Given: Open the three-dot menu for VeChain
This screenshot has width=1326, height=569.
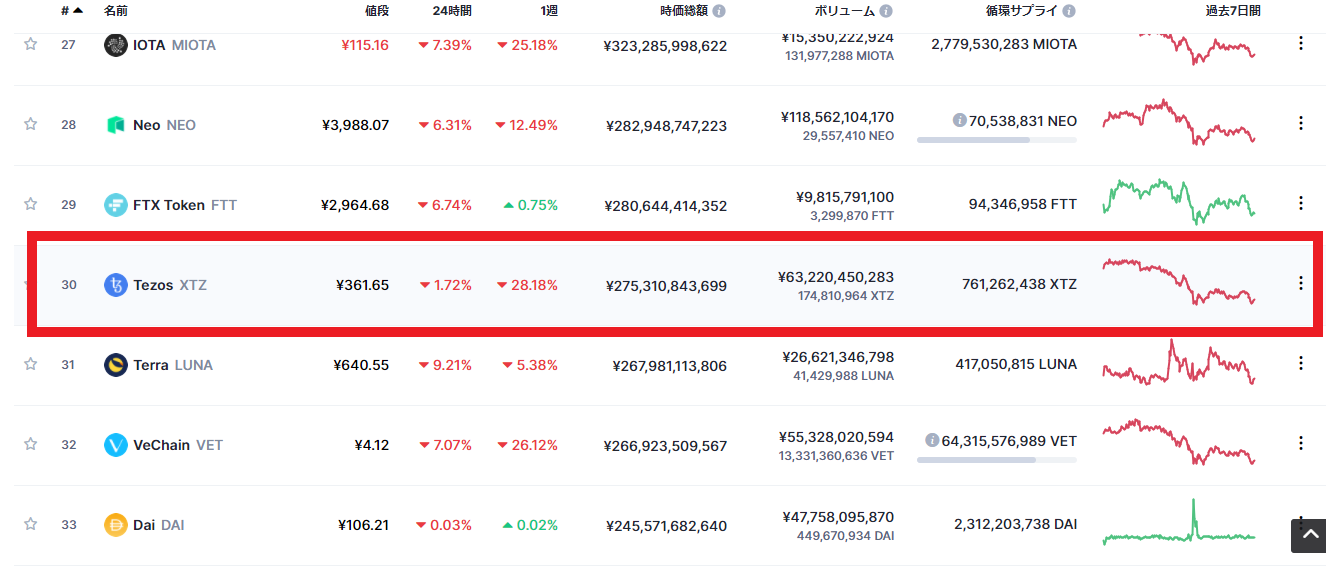Looking at the screenshot, I should point(1301,443).
